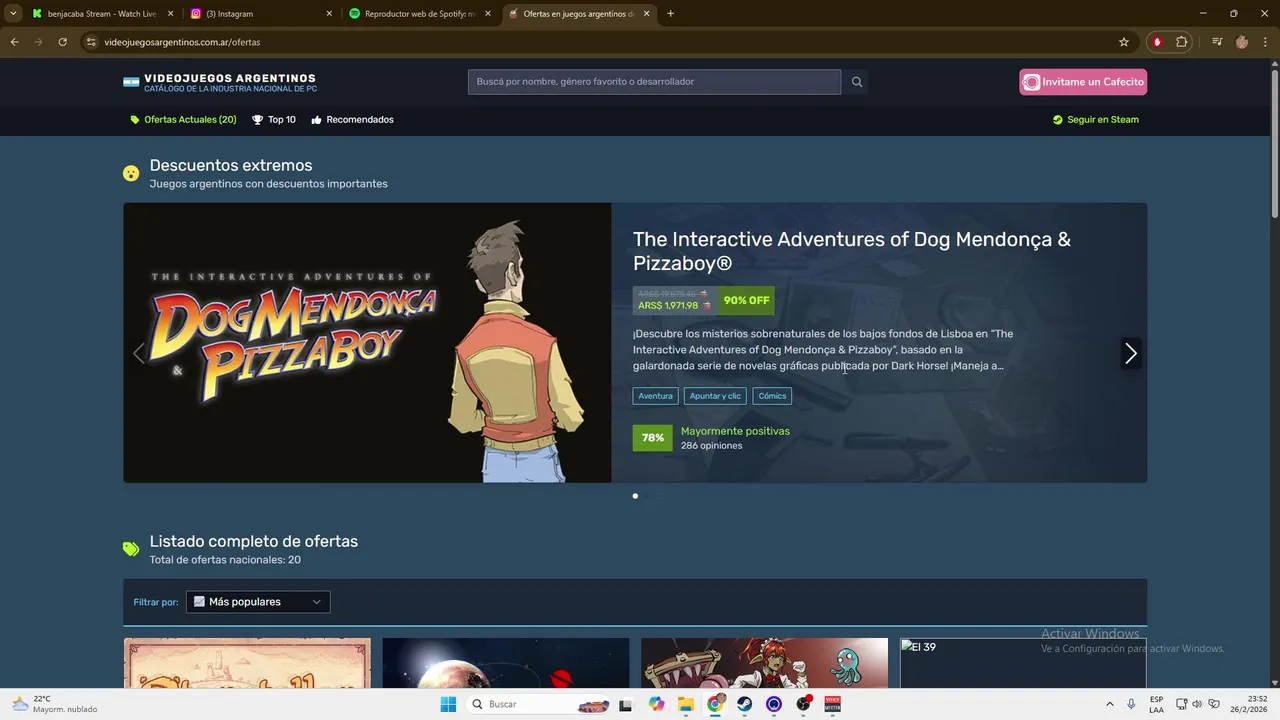Click the Argentina flag site logo
The width and height of the screenshot is (1280, 720).
[x=131, y=82]
